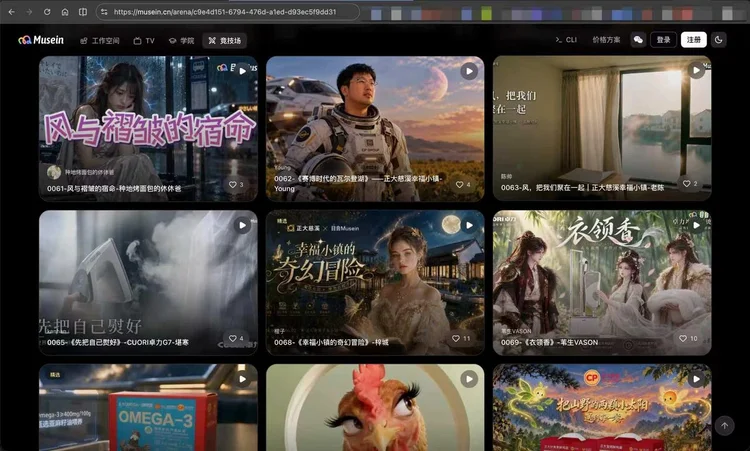Click the WeChat icon button
This screenshot has width=750, height=451.
tap(638, 40)
